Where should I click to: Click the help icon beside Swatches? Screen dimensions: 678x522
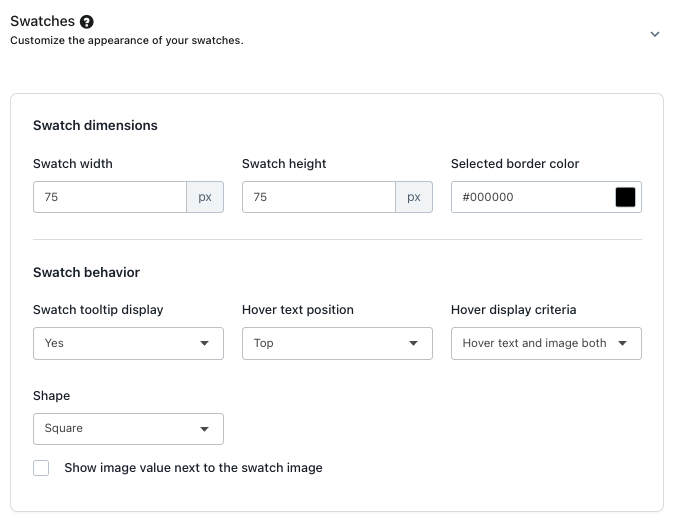coord(87,21)
